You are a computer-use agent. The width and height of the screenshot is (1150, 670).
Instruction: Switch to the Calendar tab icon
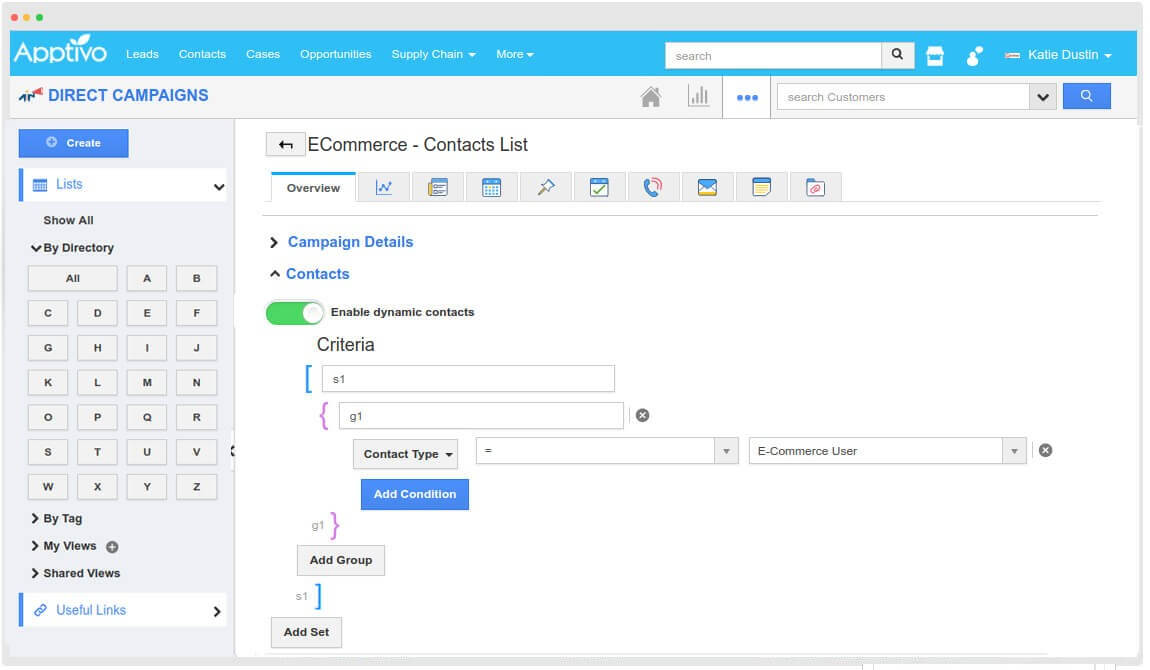[491, 186]
